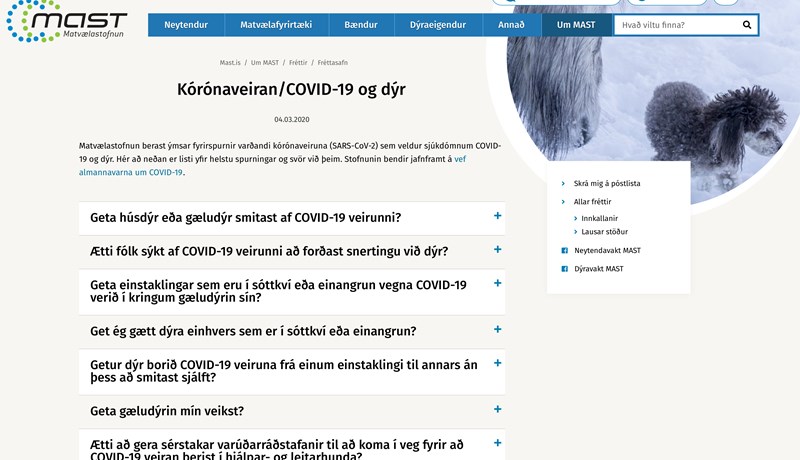800x460 pixels.
Task: Click chevron icon beside Innkallanir
Action: tap(576, 218)
